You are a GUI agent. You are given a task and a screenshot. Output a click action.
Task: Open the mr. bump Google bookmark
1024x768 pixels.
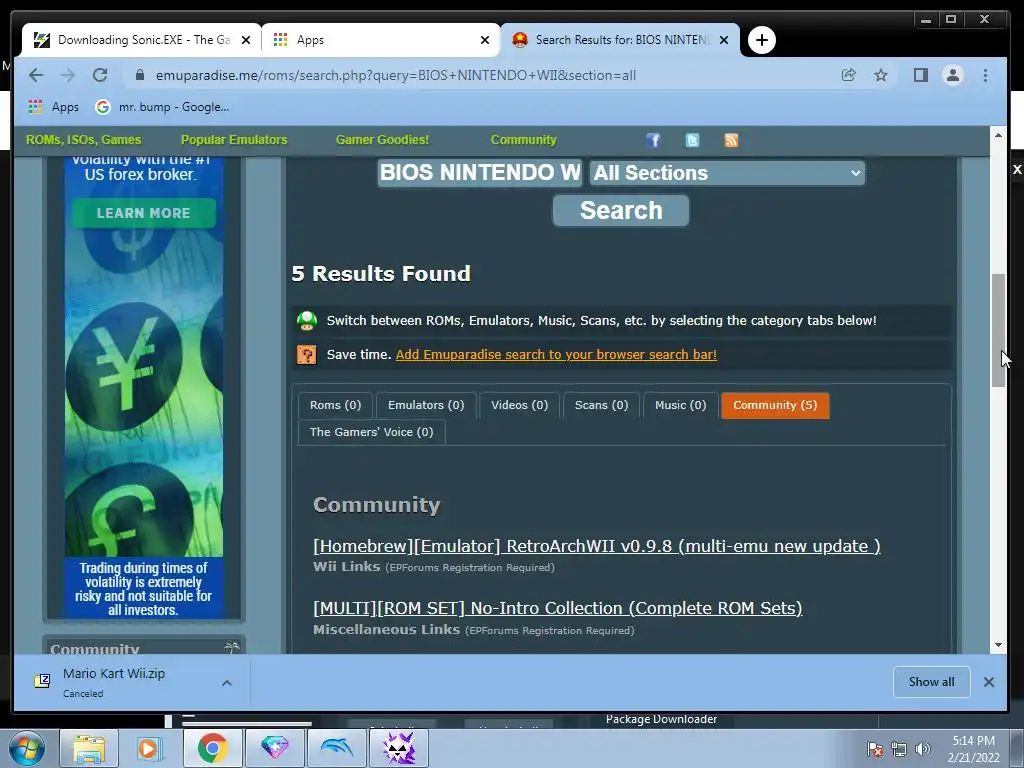pos(162,106)
